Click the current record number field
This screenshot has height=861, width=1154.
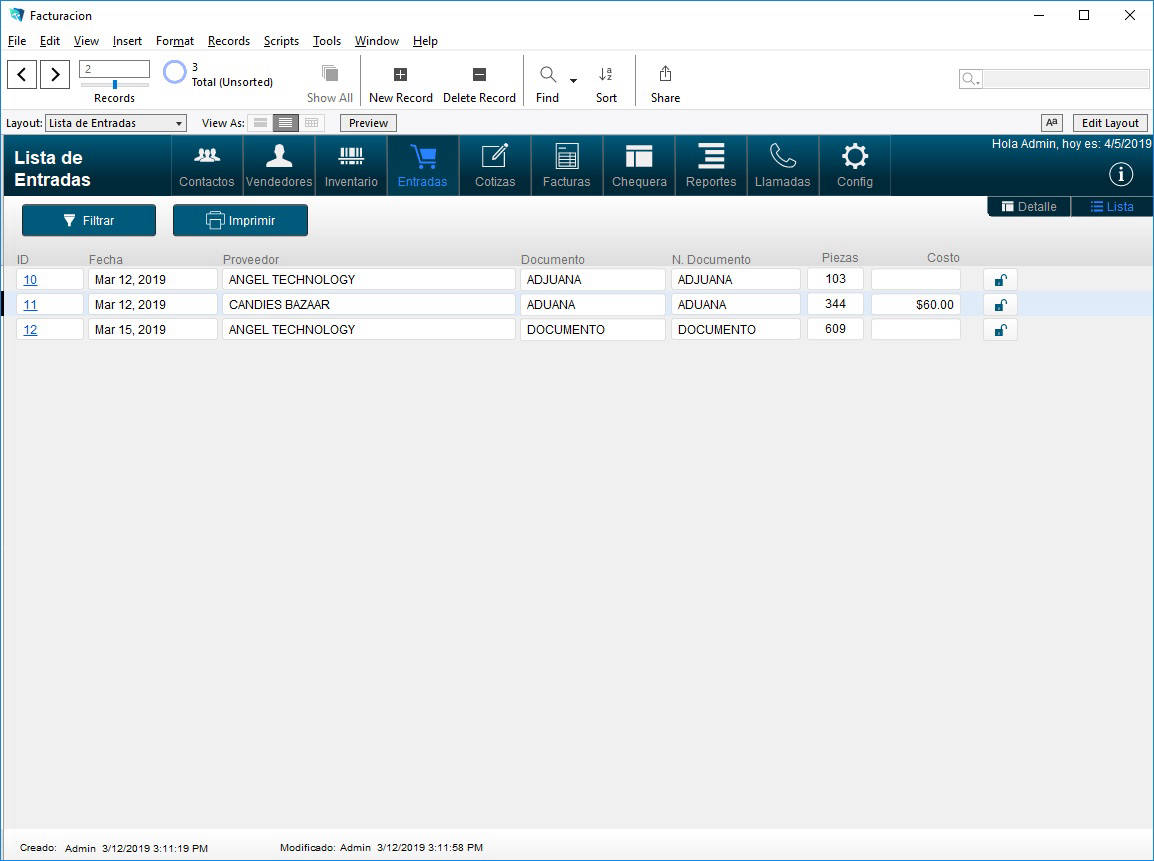click(x=114, y=69)
